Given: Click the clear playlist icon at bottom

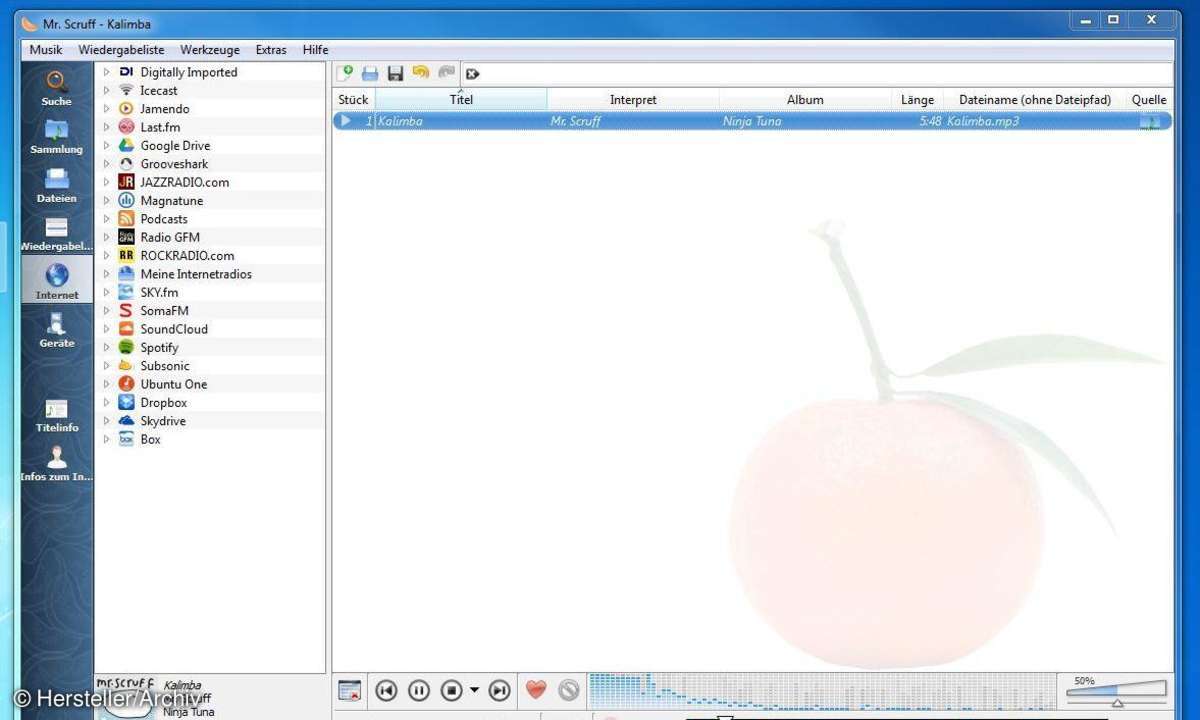Looking at the screenshot, I should click(349, 690).
